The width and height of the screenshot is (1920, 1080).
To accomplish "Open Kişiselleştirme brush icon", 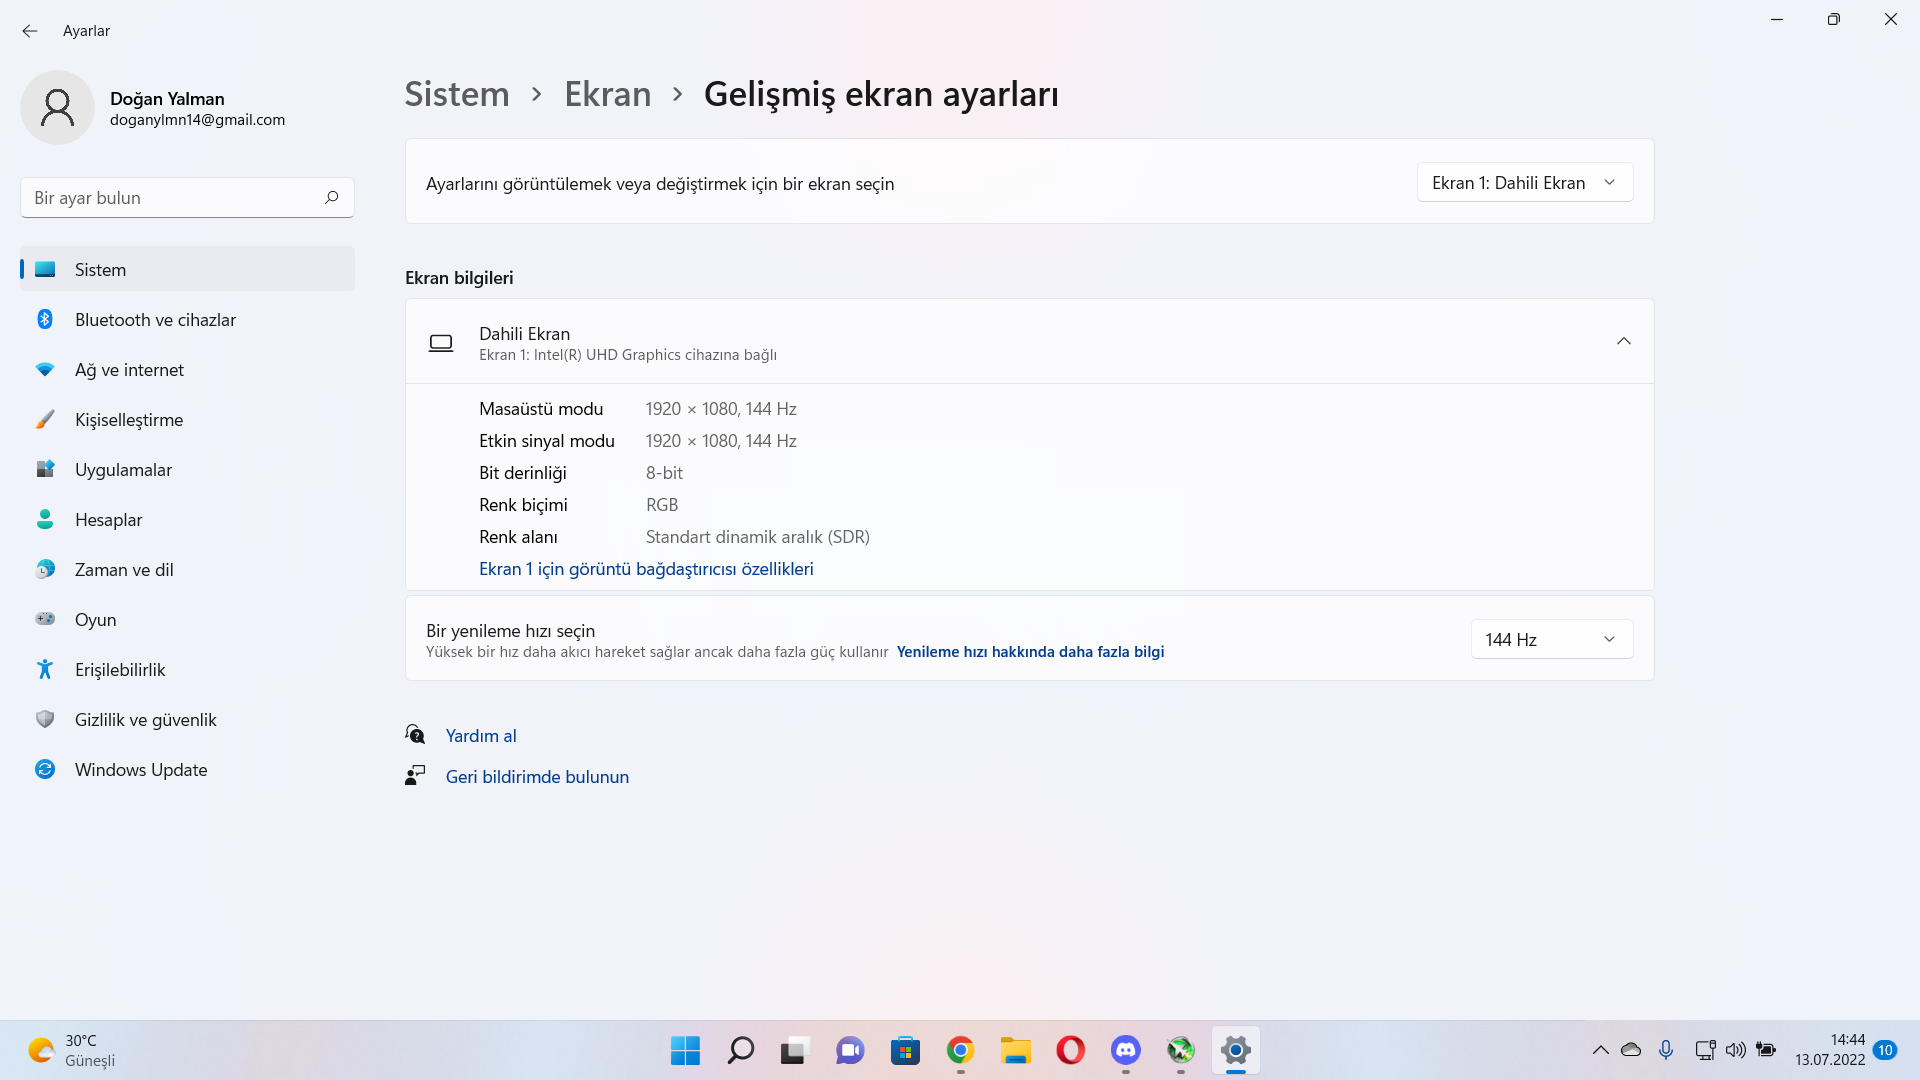I will click(x=45, y=420).
